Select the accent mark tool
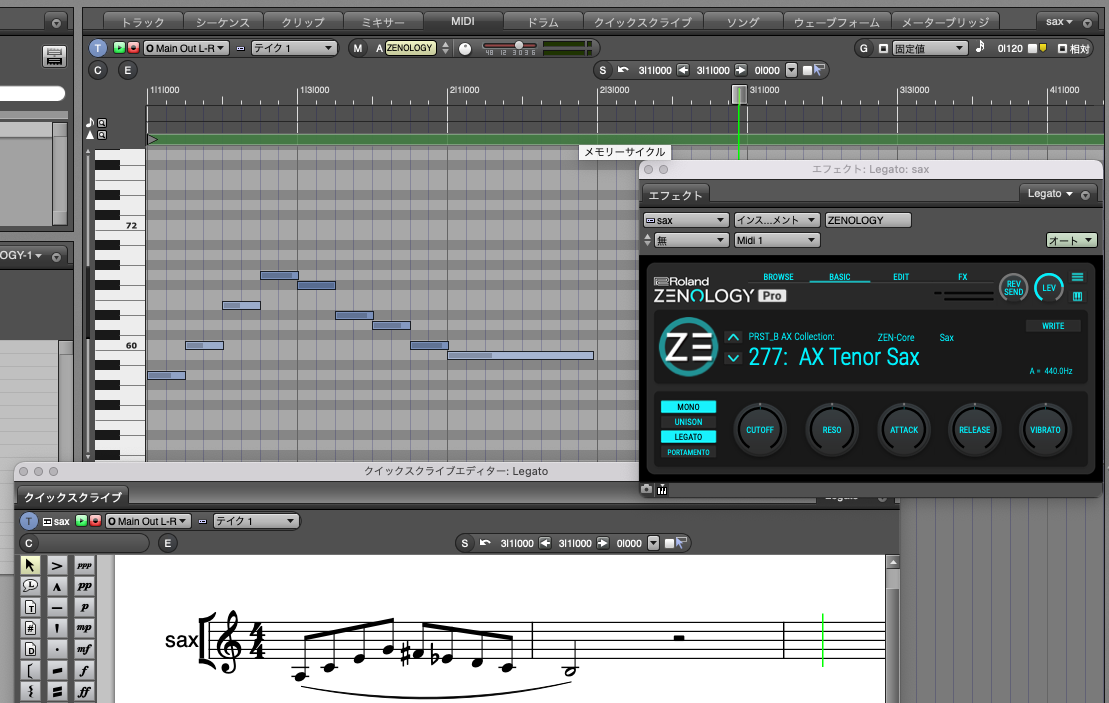Viewport: 1109px width, 703px height. click(x=57, y=565)
